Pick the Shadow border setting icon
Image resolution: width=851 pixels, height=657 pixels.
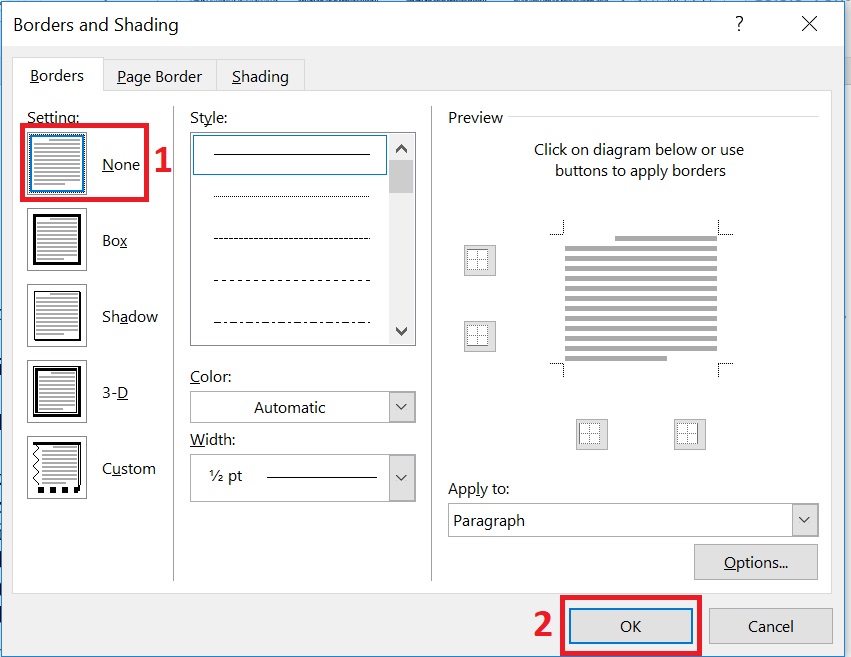point(57,315)
